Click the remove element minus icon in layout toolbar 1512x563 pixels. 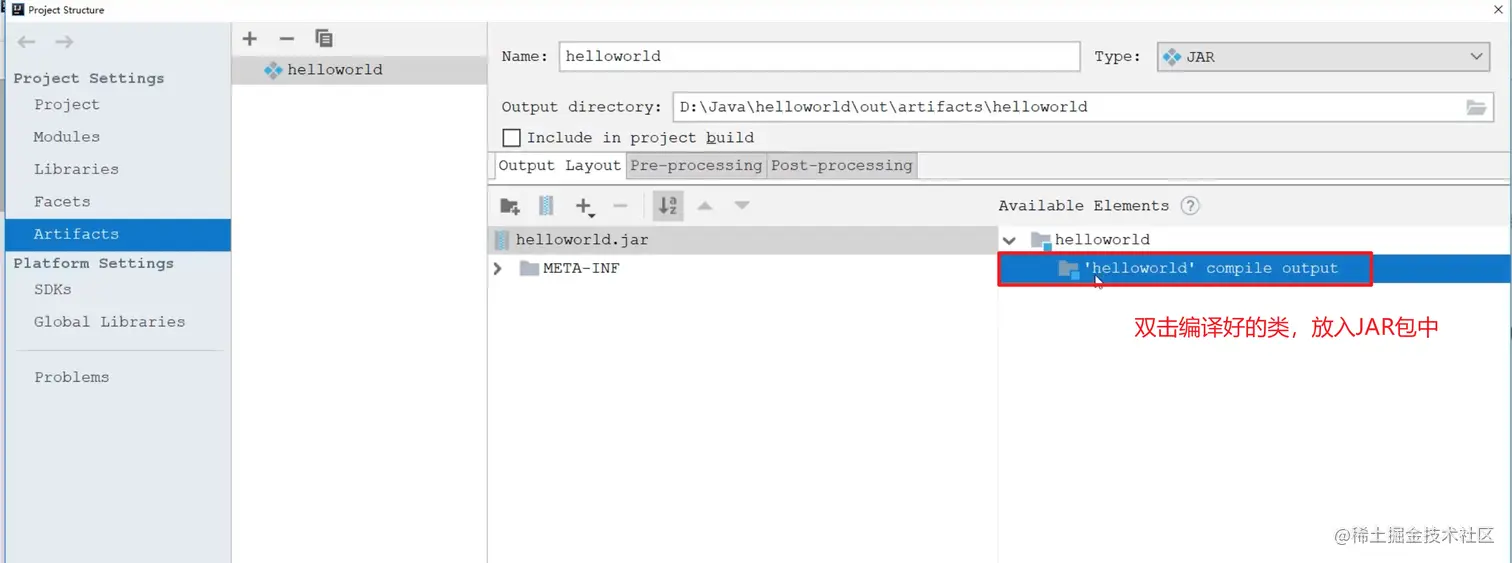pos(620,206)
